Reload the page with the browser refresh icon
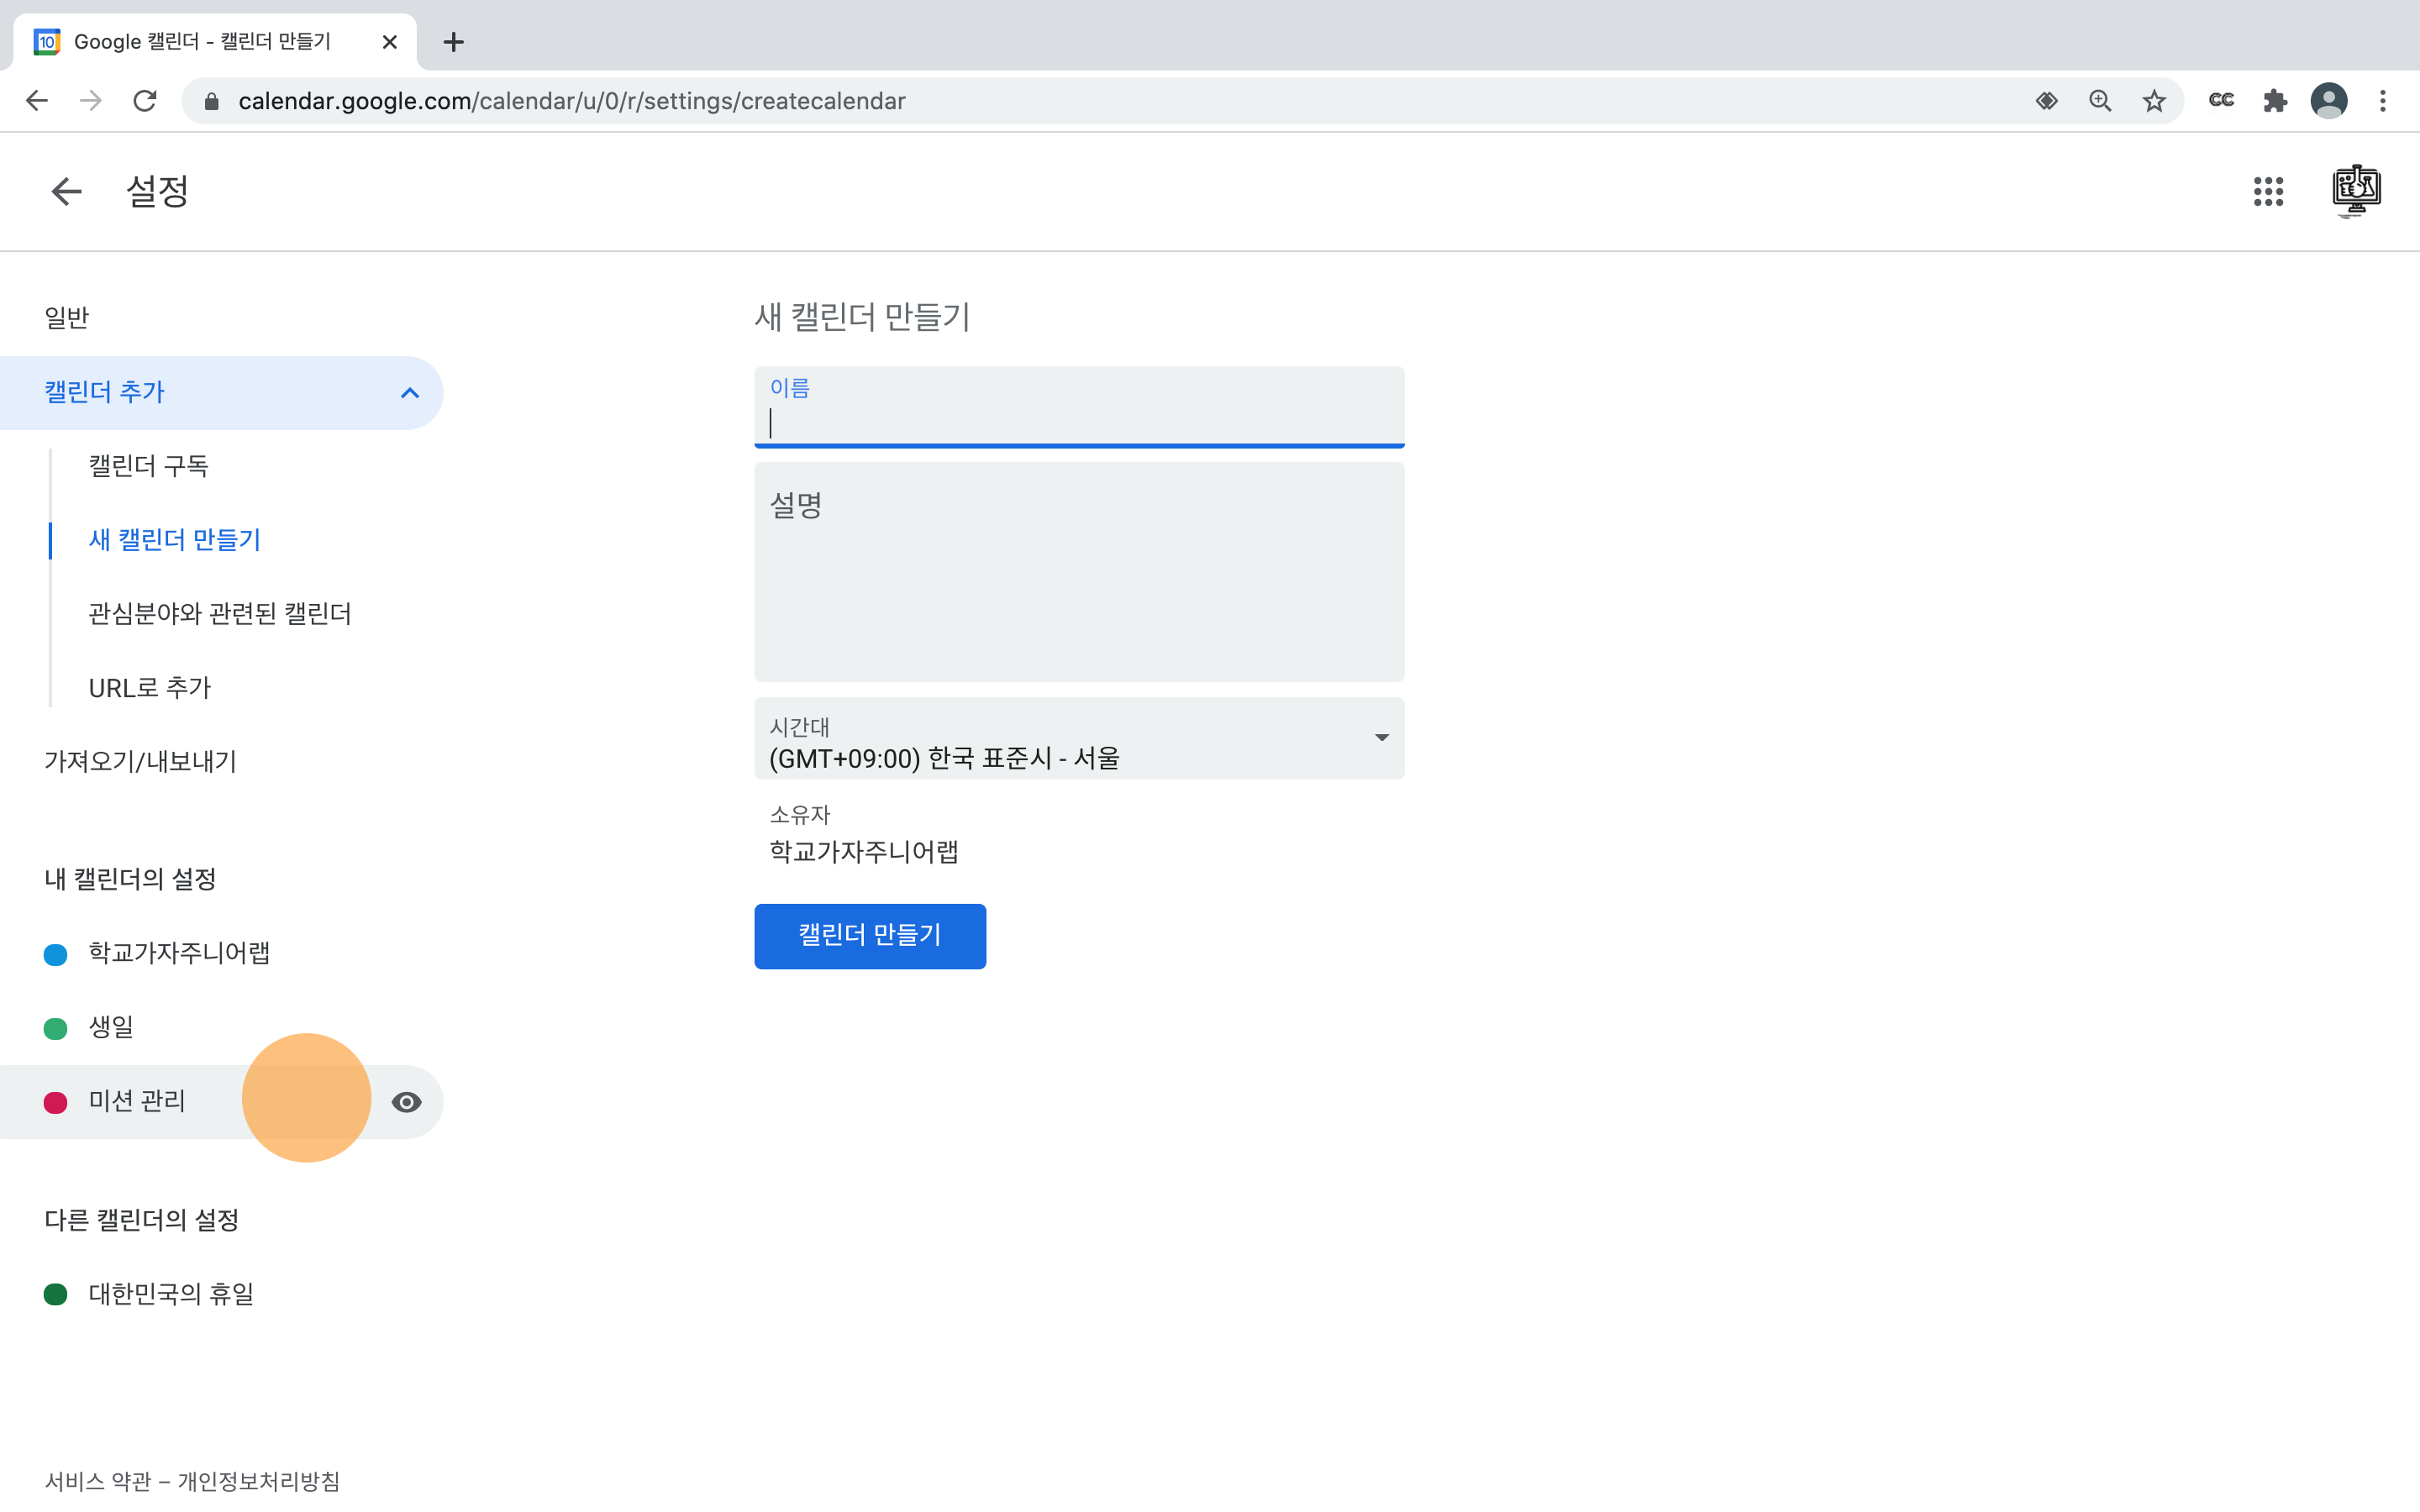This screenshot has height=1512, width=2420. point(145,101)
